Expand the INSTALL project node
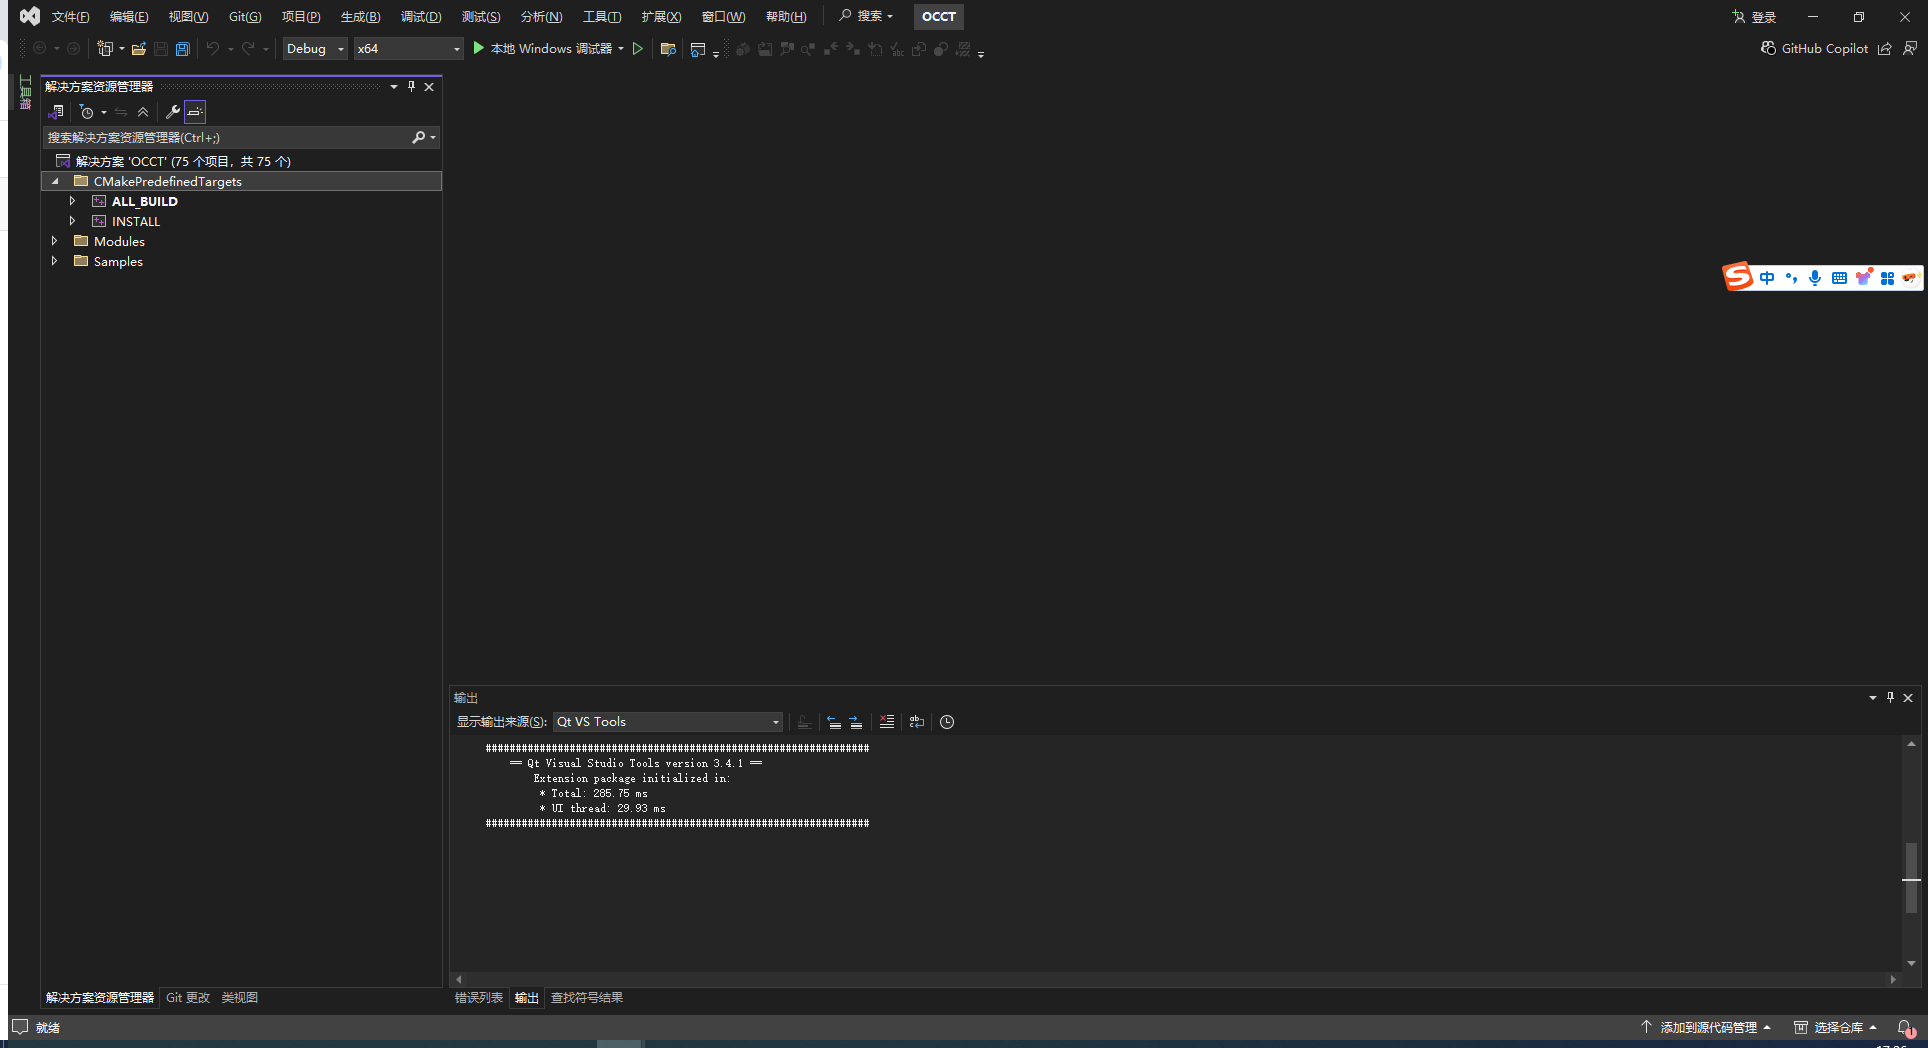Viewport: 1928px width, 1048px height. coord(72,221)
